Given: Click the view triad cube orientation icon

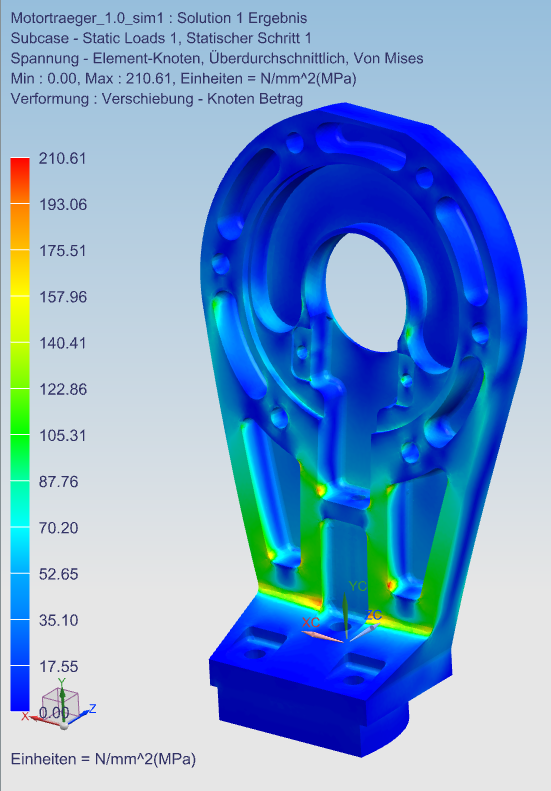Looking at the screenshot, I should (x=60, y=702).
